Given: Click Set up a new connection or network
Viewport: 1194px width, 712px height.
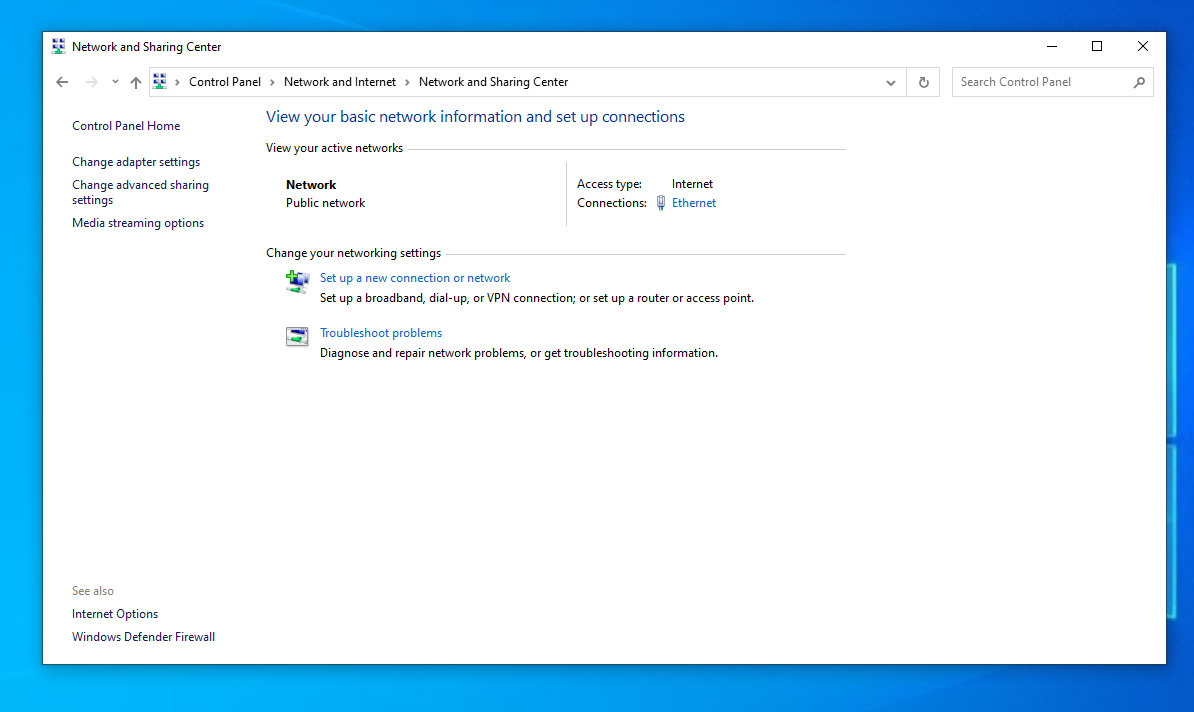Looking at the screenshot, I should click(415, 278).
